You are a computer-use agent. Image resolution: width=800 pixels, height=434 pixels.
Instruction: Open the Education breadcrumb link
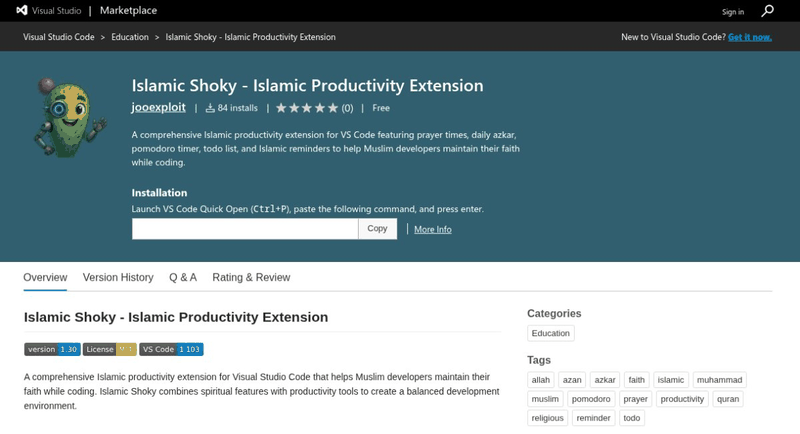coord(130,37)
